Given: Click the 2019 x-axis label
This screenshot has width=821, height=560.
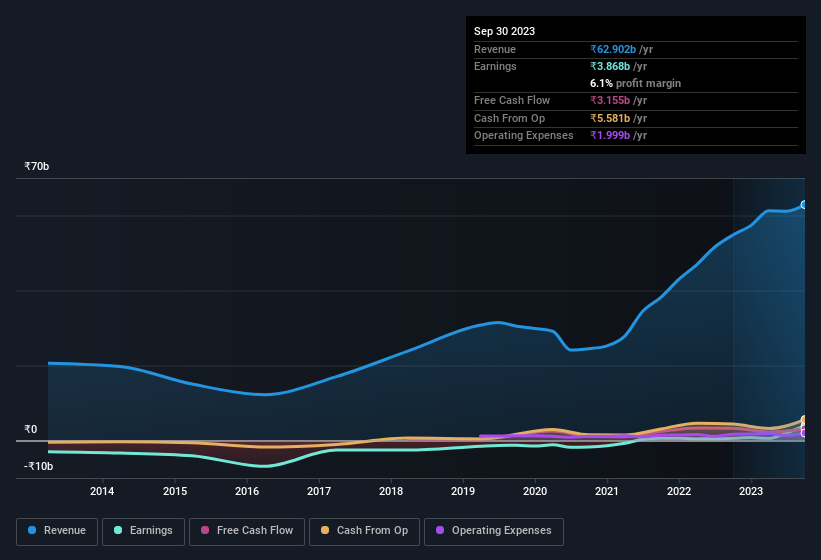Looking at the screenshot, I should [463, 491].
